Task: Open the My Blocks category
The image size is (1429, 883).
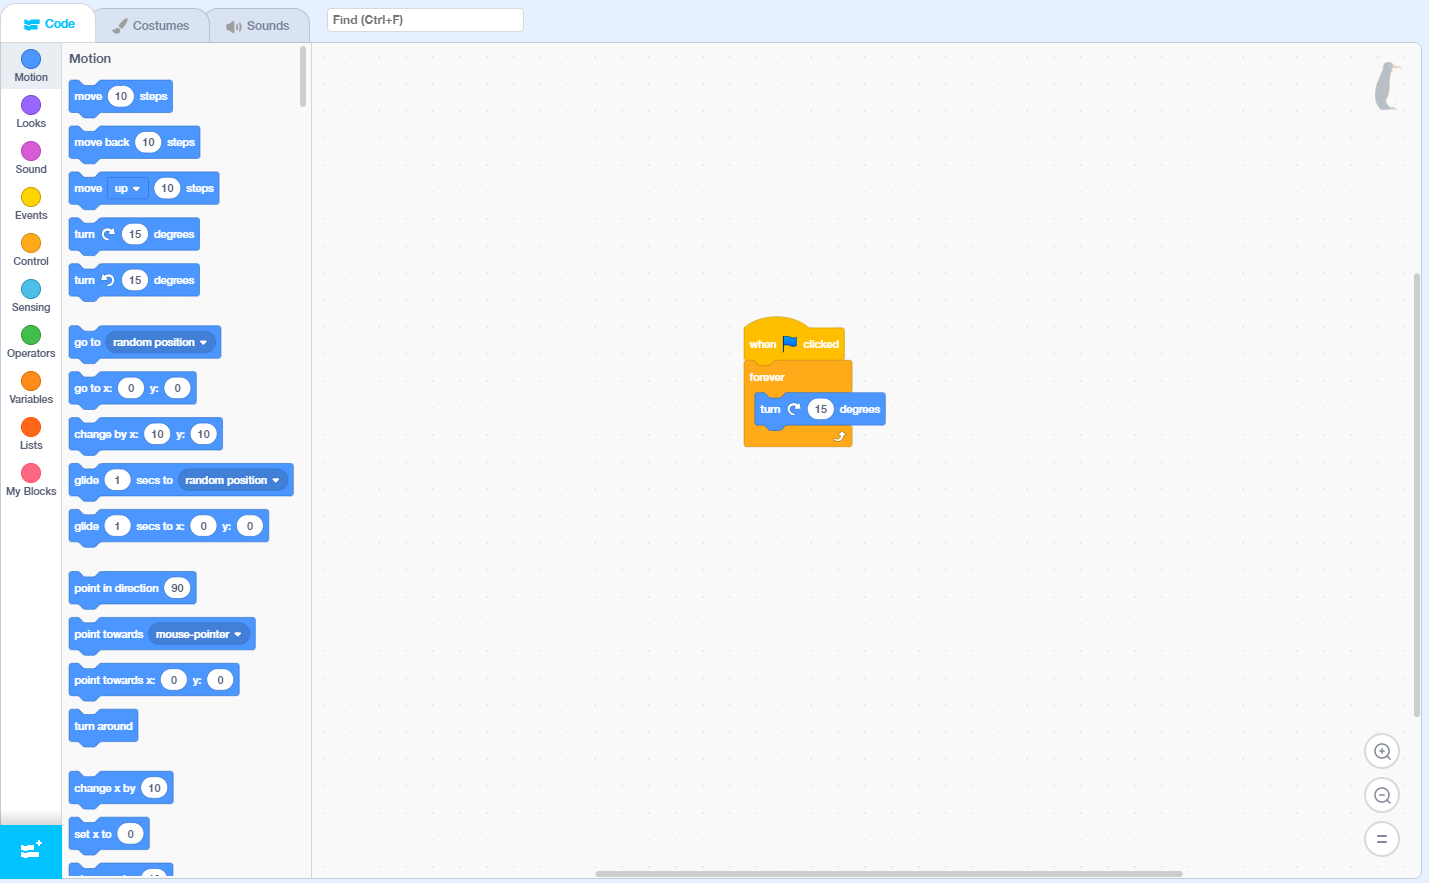Action: (x=30, y=479)
